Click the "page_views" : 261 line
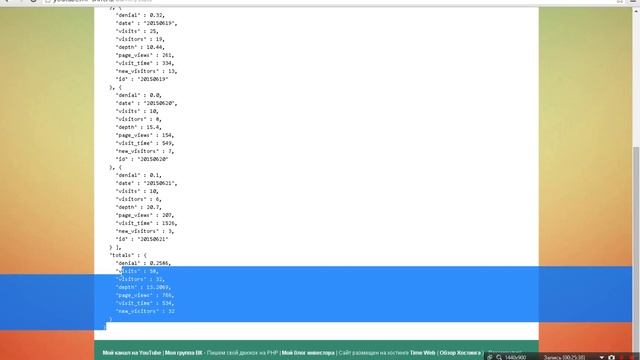Viewport: 640px width, 360px height. [145, 55]
